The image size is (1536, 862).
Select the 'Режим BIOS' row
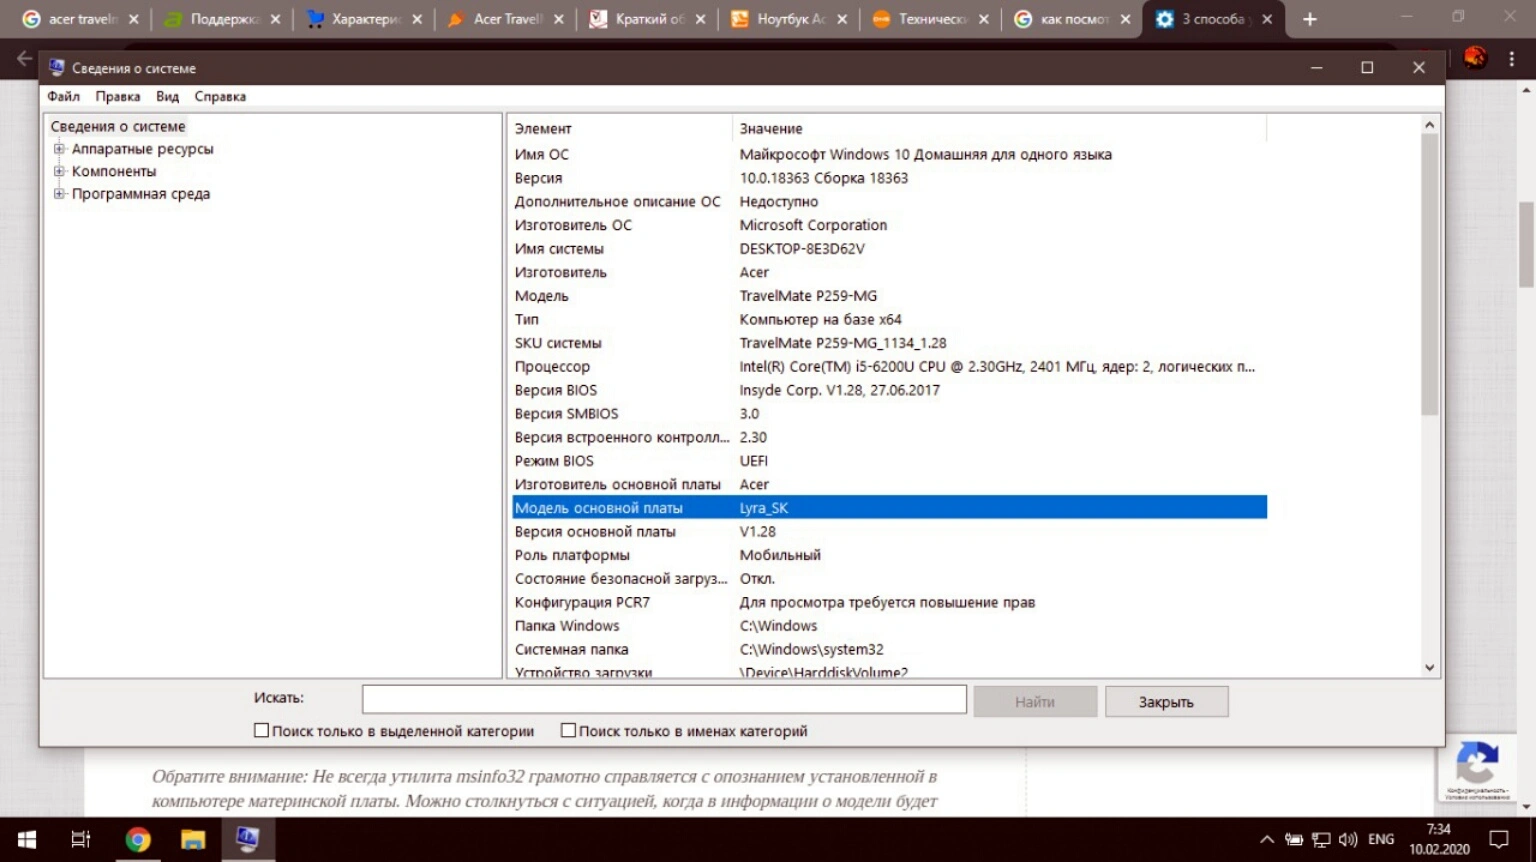click(x=889, y=461)
